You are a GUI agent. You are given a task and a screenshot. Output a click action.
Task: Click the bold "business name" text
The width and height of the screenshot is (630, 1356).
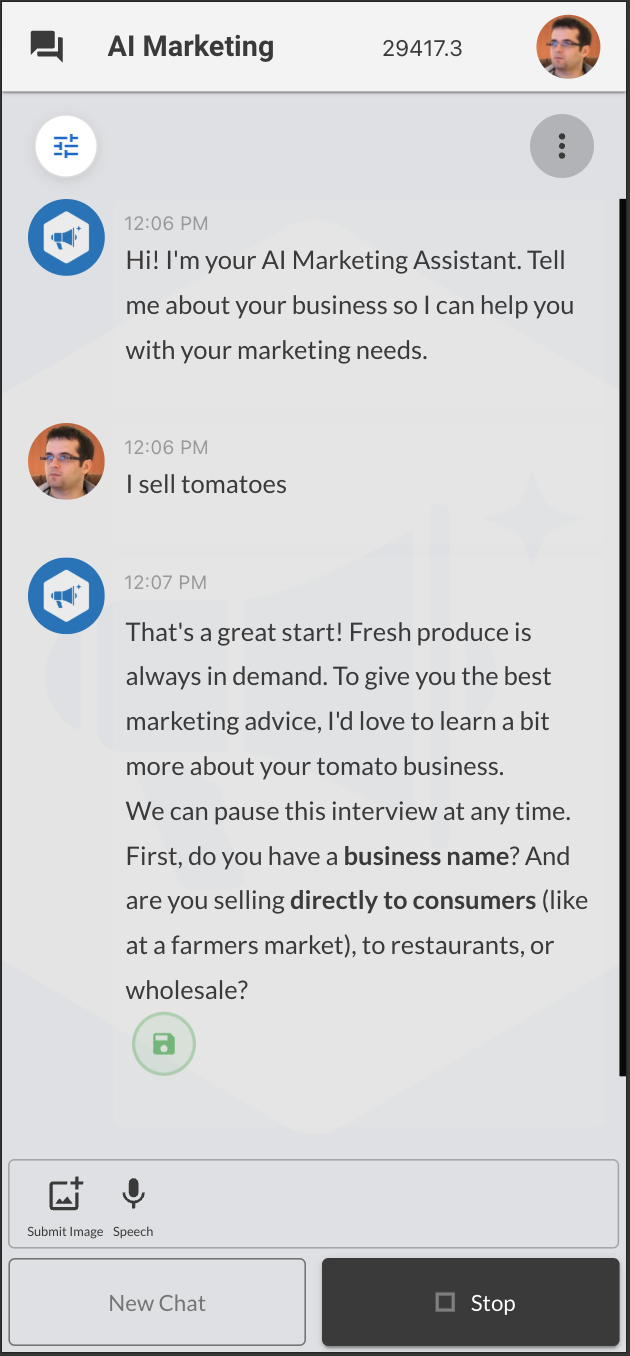click(426, 856)
